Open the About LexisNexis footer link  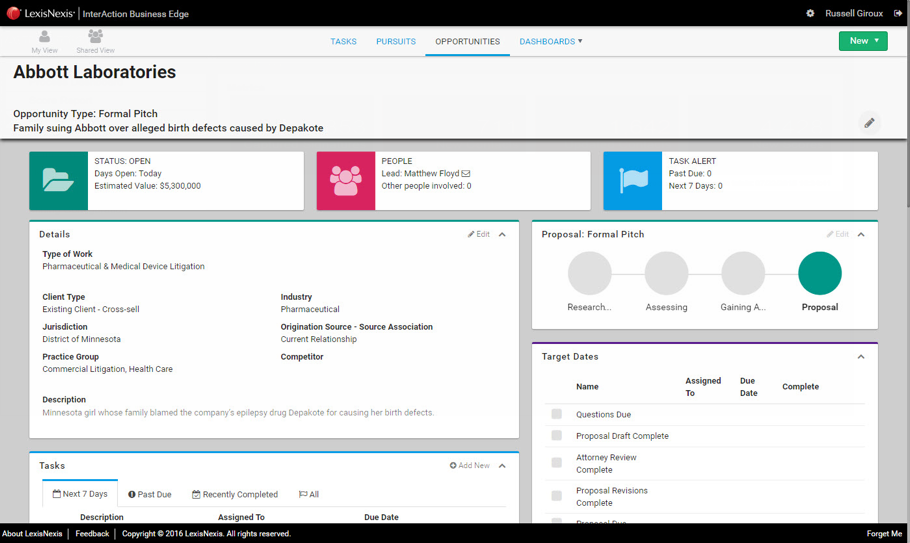(x=32, y=534)
